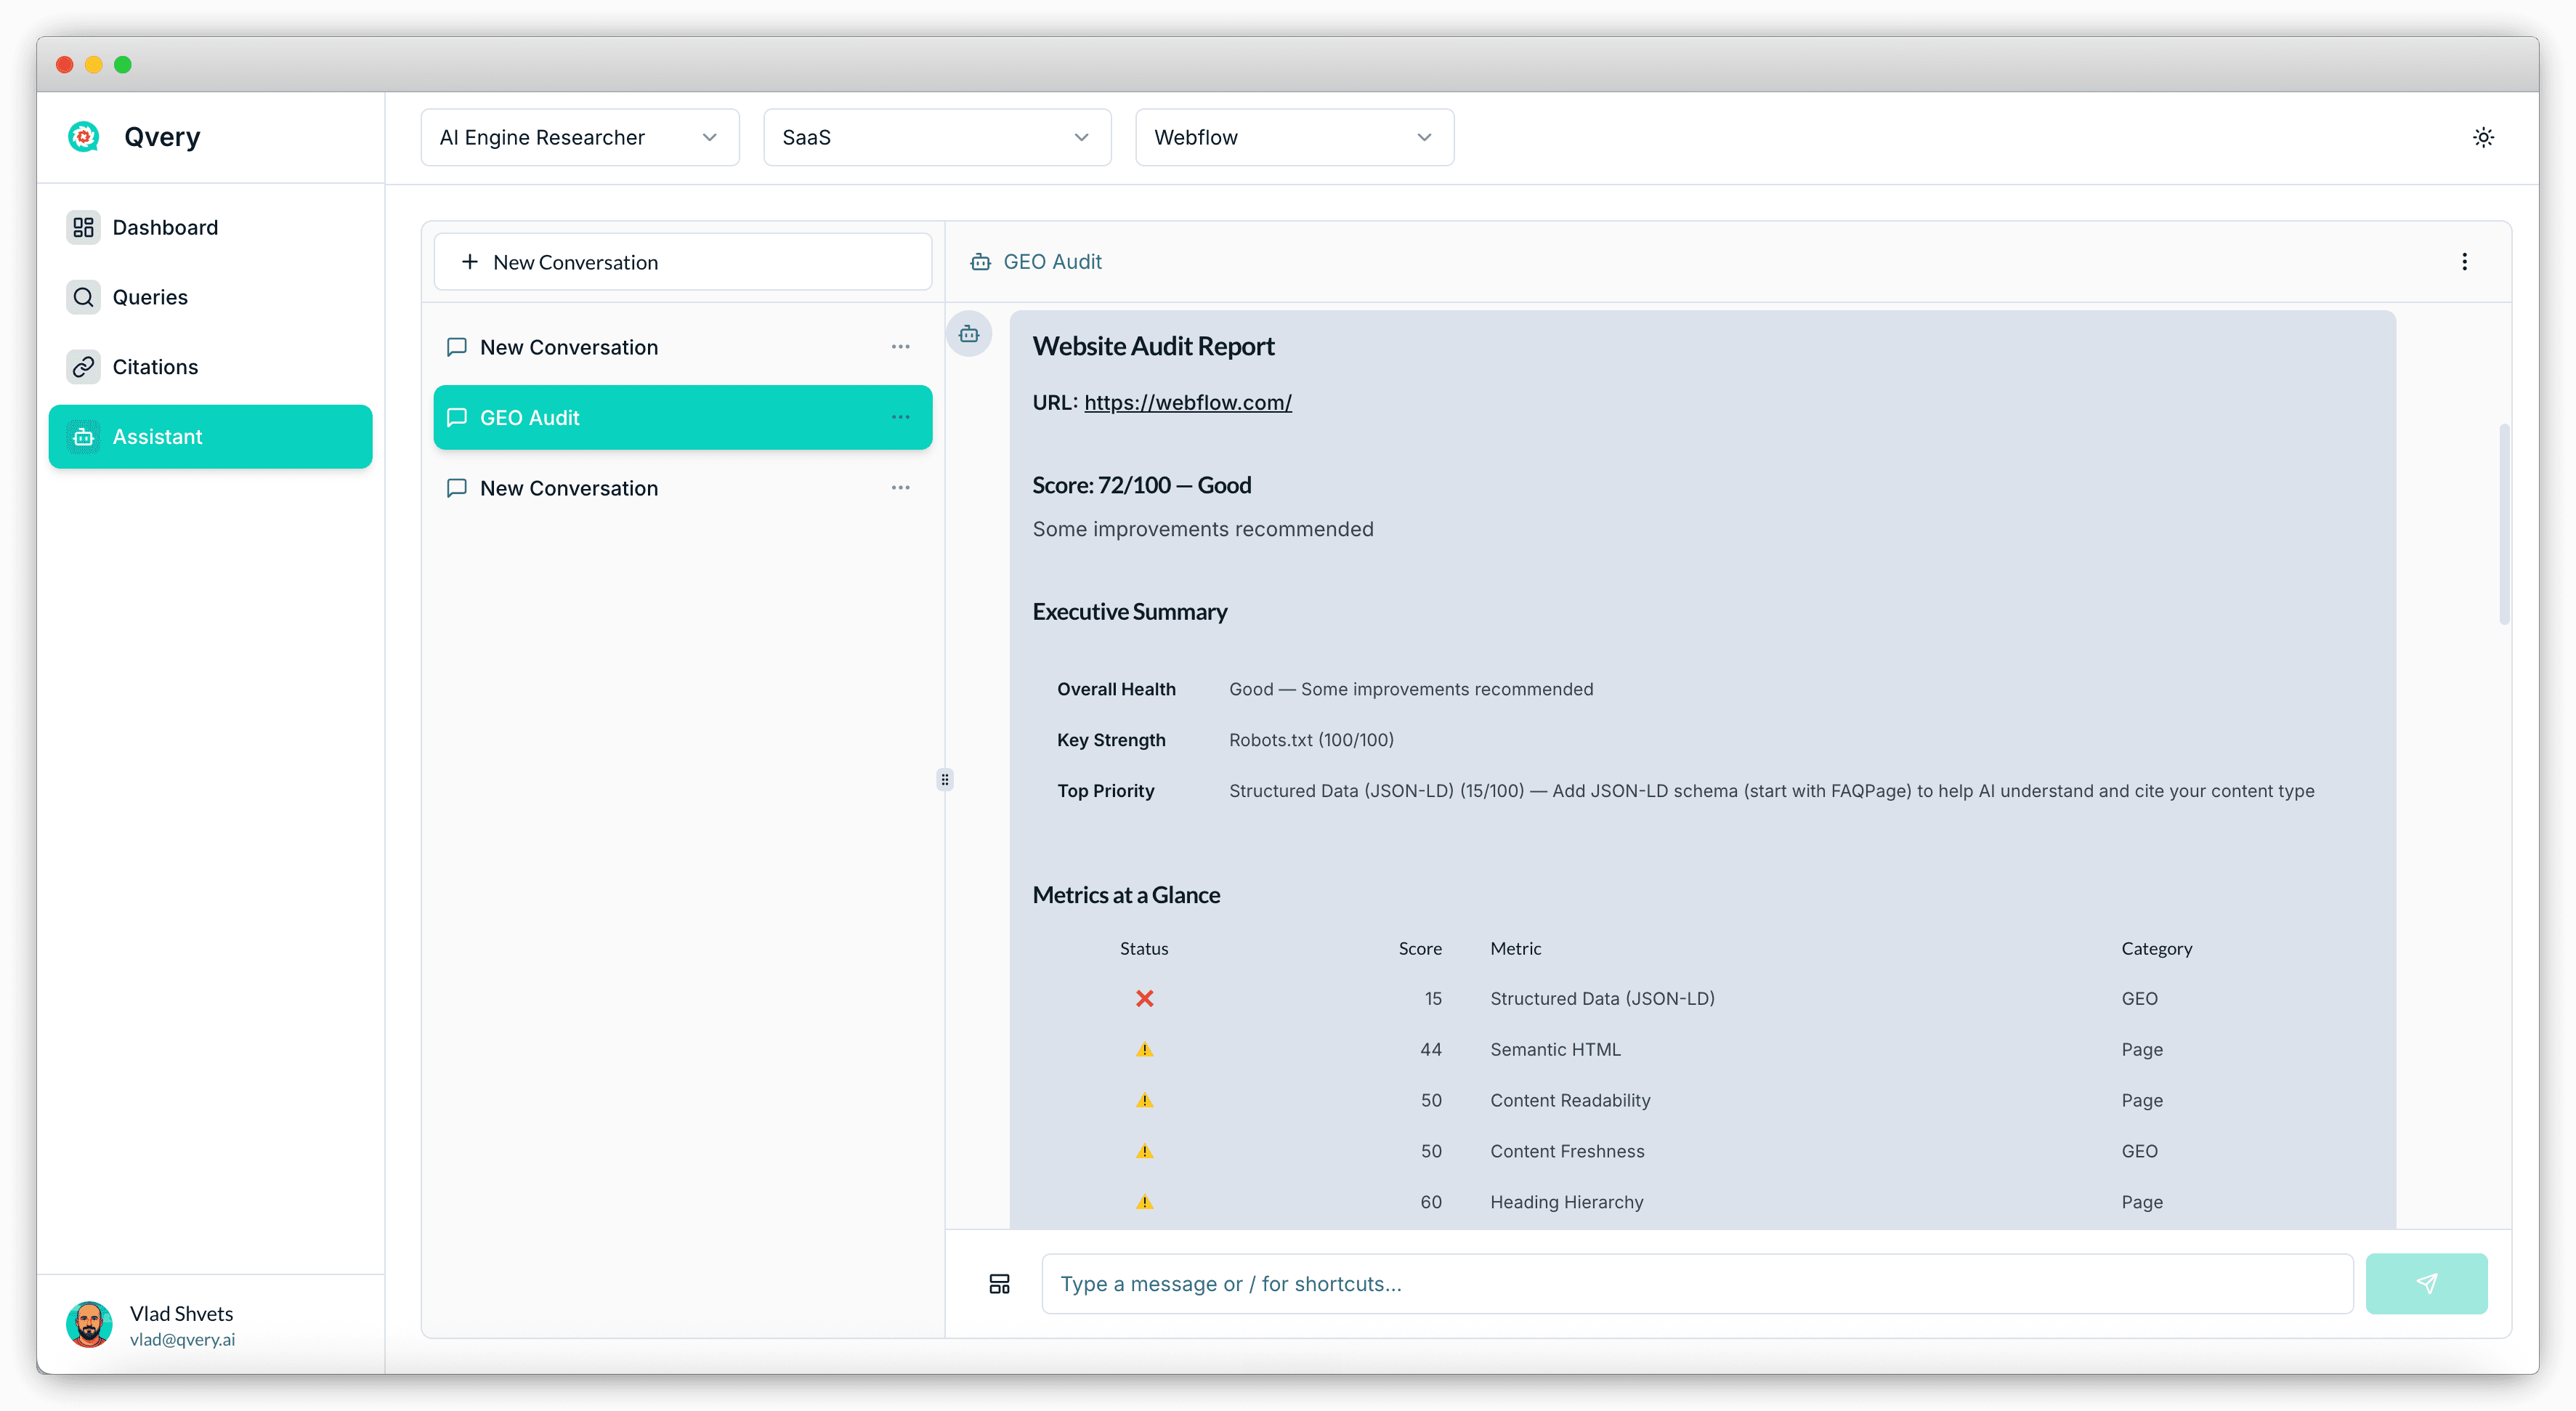Click the send message paper-plane button
The width and height of the screenshot is (2576, 1411).
coord(2426,1284)
